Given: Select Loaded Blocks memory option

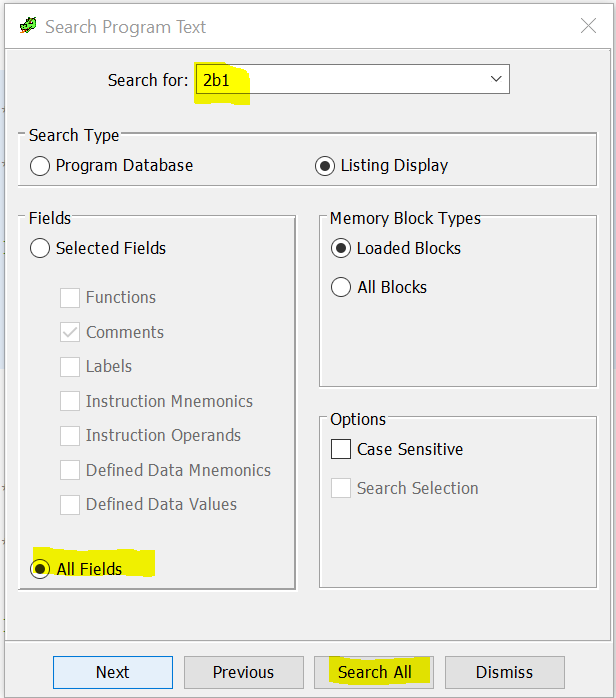Looking at the screenshot, I should pos(341,248).
